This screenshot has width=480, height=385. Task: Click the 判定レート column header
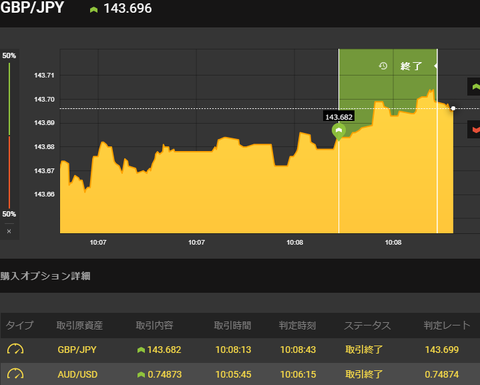[447, 325]
